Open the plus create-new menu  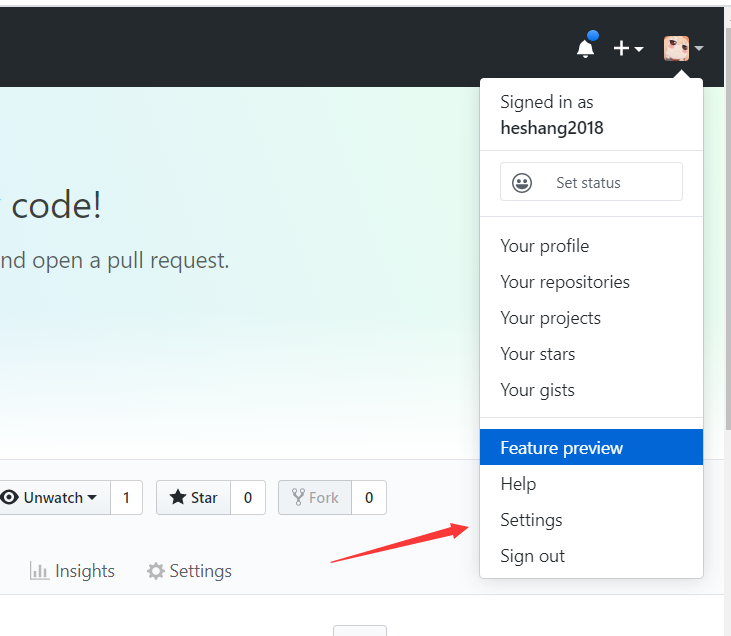[x=628, y=48]
